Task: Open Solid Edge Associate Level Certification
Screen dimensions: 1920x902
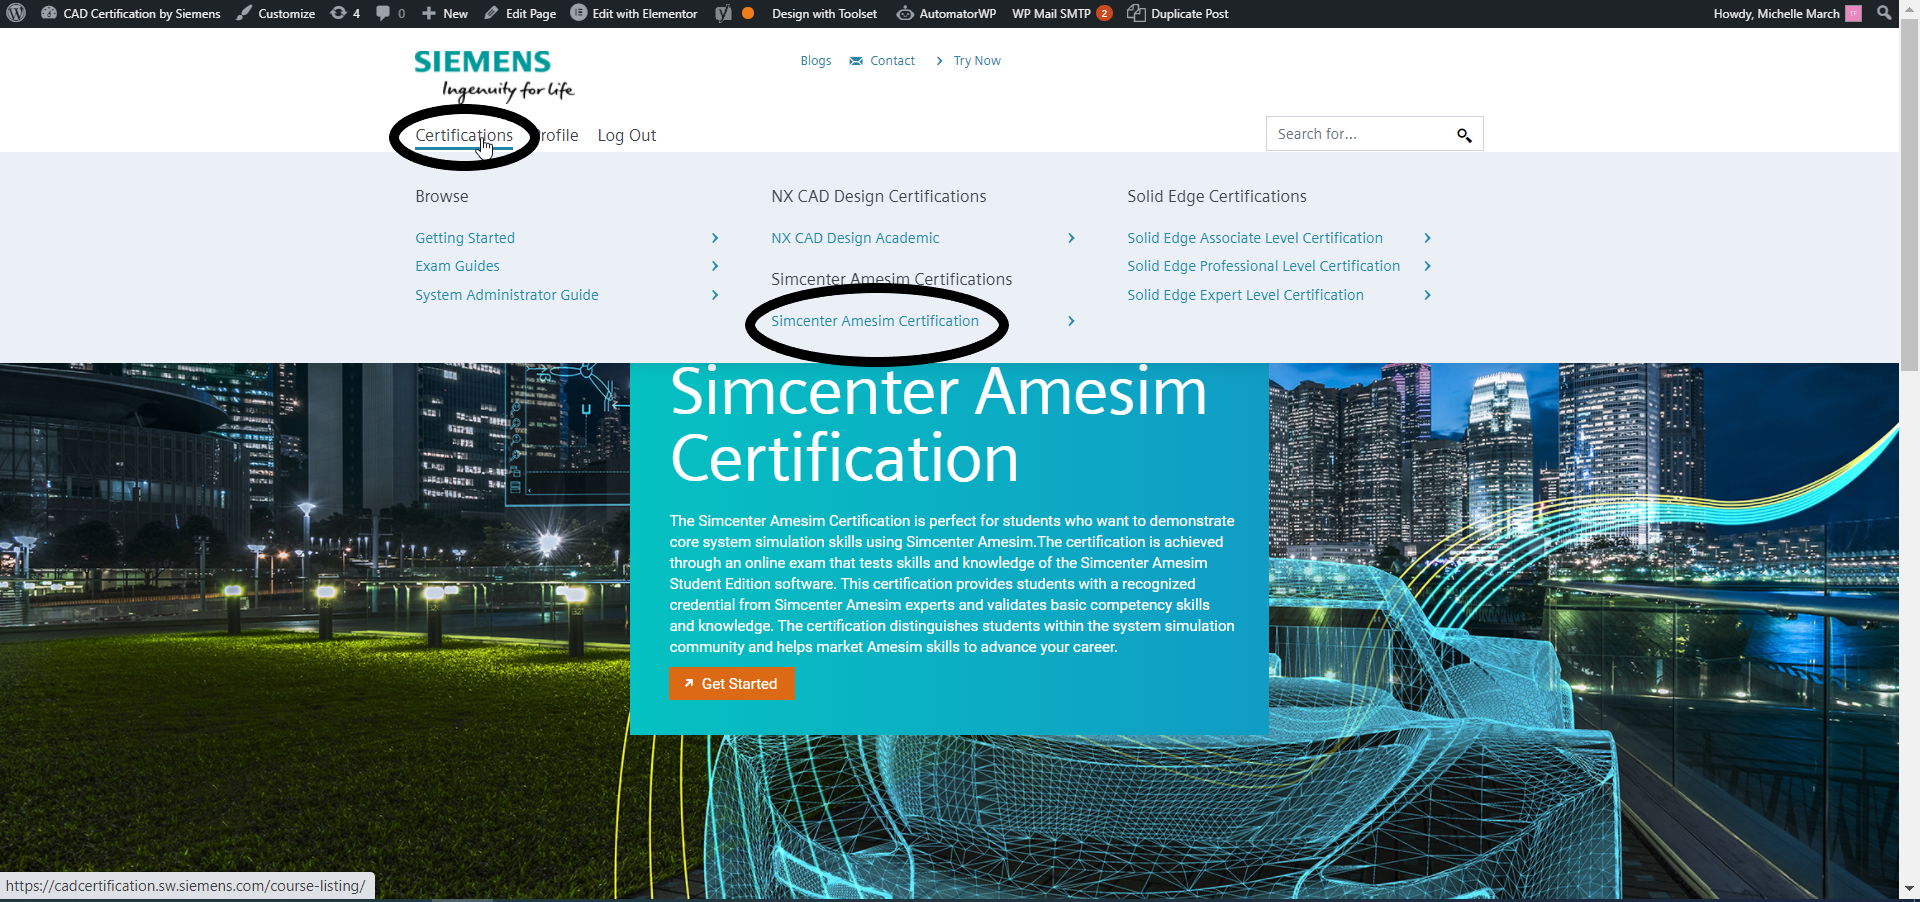Action: (1255, 238)
